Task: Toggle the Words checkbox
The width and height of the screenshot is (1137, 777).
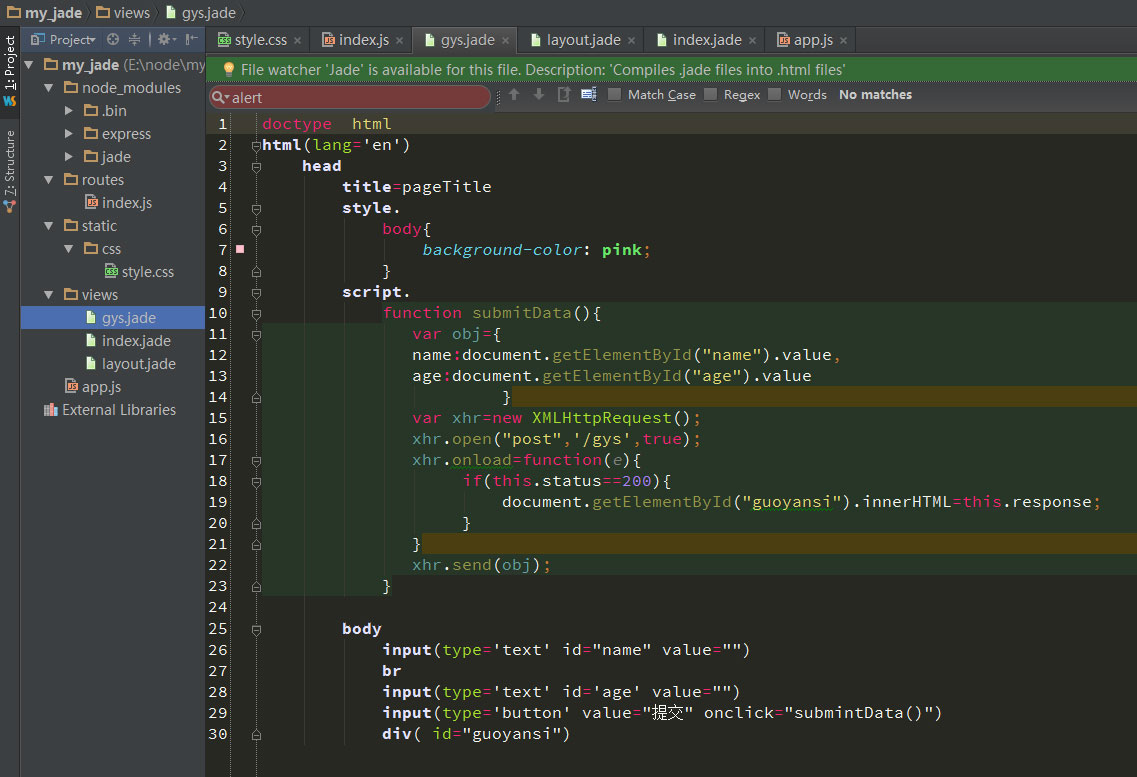Action: (775, 94)
